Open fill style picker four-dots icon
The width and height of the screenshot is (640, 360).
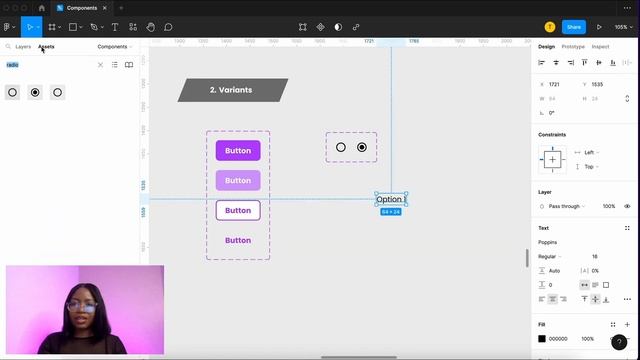(613, 324)
